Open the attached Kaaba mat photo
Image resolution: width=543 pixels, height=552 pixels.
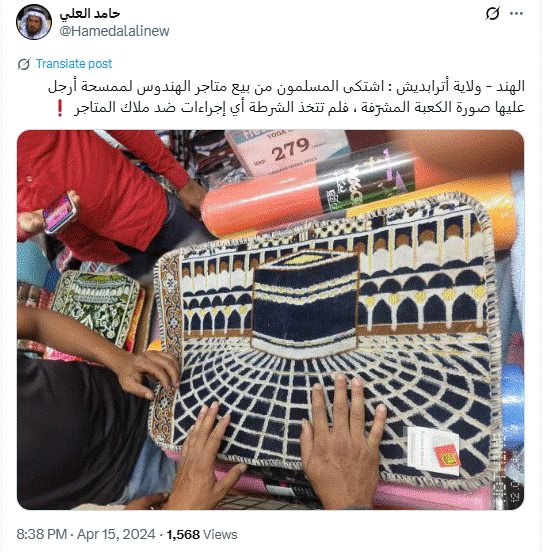click(270, 320)
